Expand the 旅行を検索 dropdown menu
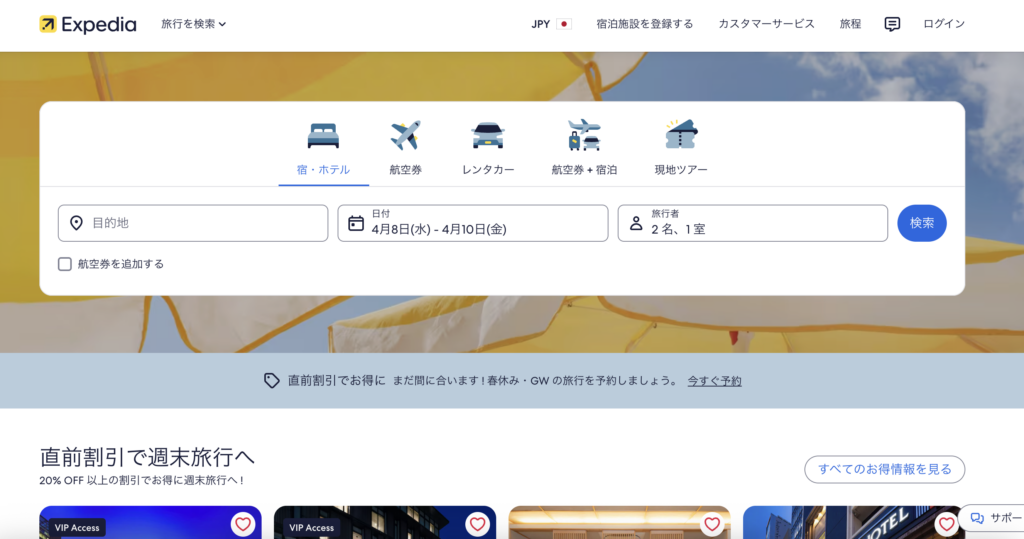Image resolution: width=1024 pixels, height=539 pixels. (x=194, y=24)
